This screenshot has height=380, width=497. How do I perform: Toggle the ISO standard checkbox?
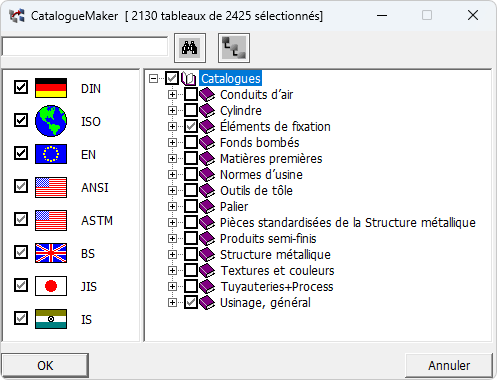[21, 120]
